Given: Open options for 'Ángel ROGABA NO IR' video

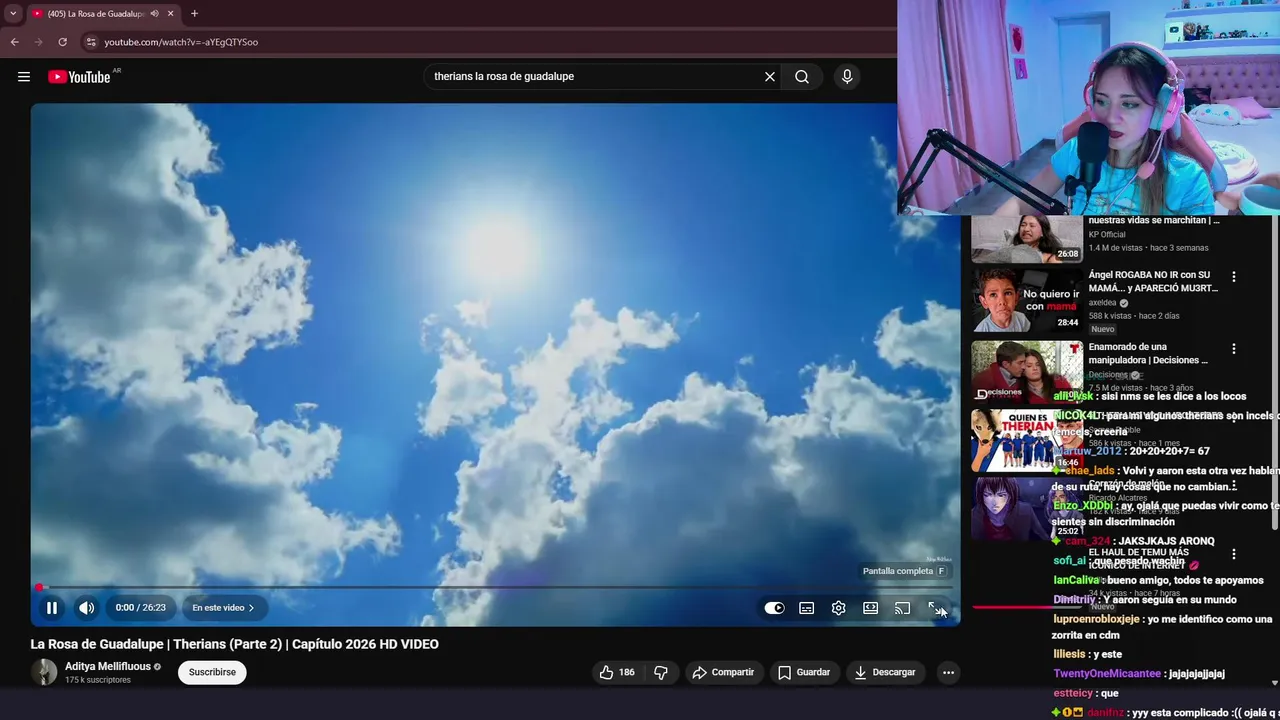Looking at the screenshot, I should click(1234, 277).
